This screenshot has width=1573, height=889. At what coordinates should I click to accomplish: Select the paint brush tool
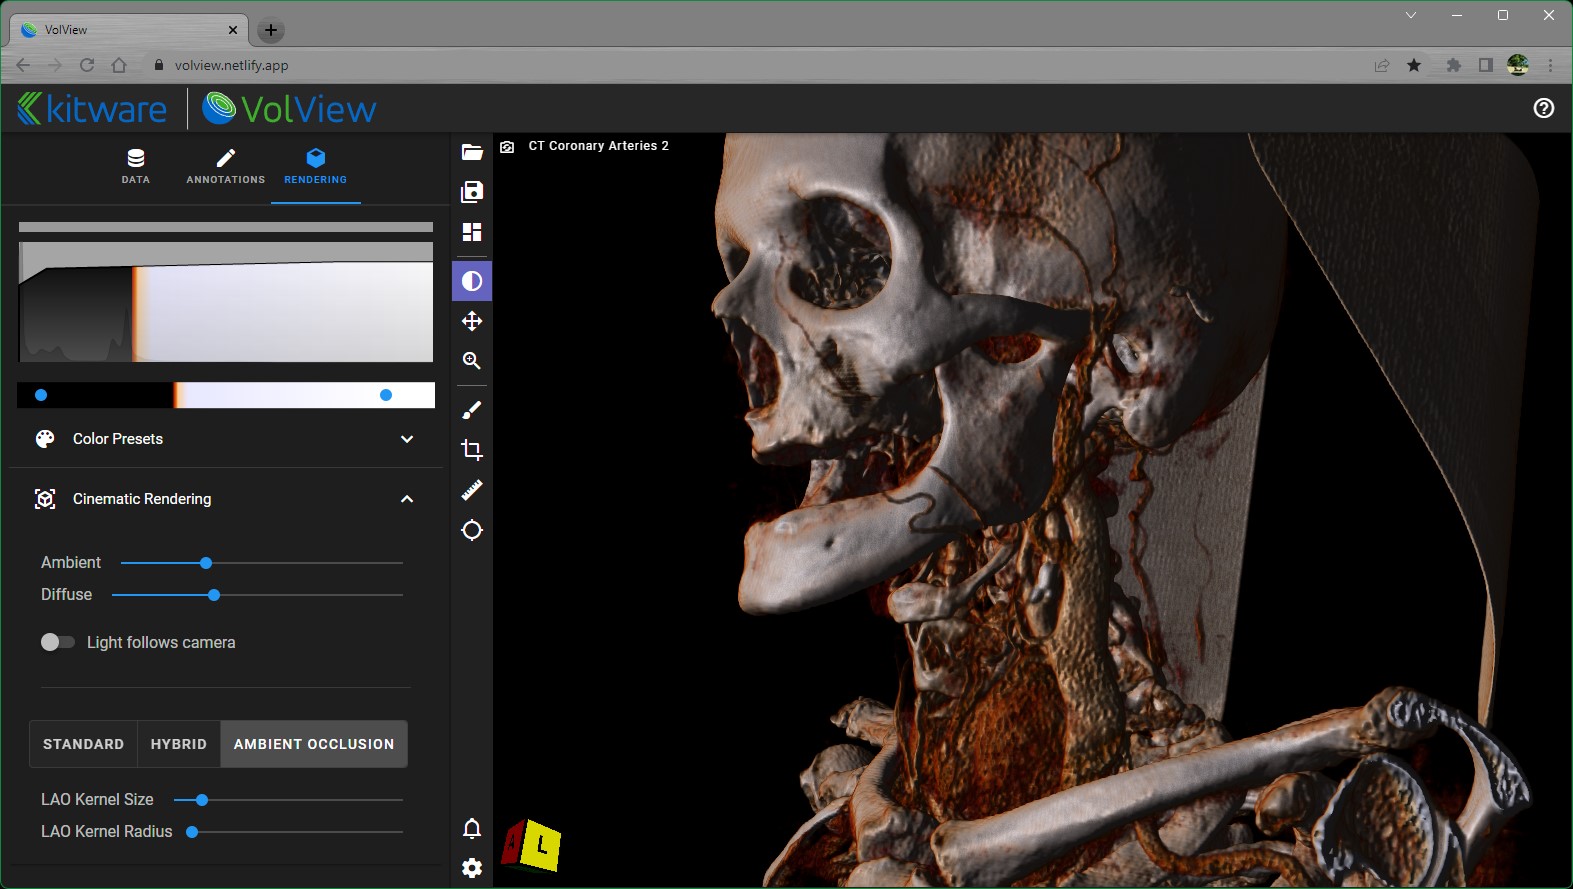tap(472, 410)
